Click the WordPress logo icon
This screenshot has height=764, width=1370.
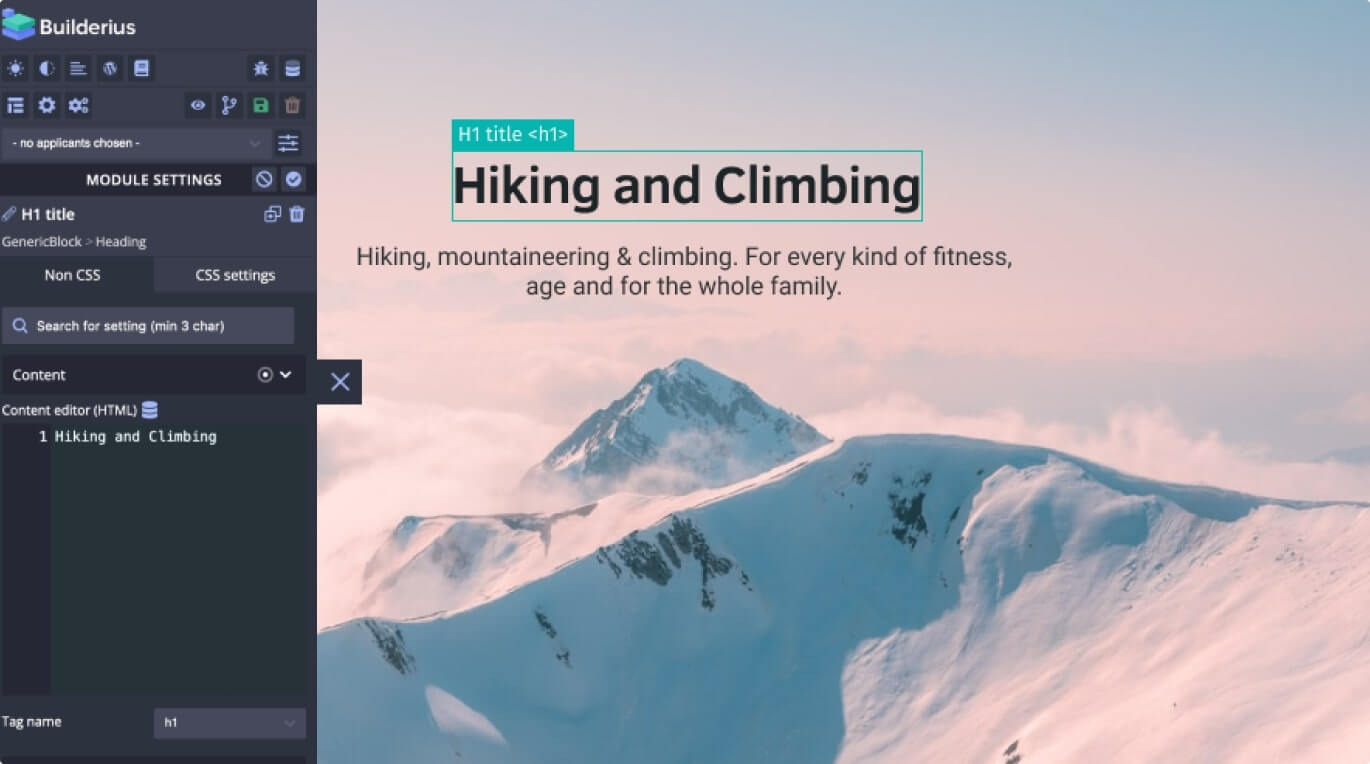click(110, 69)
